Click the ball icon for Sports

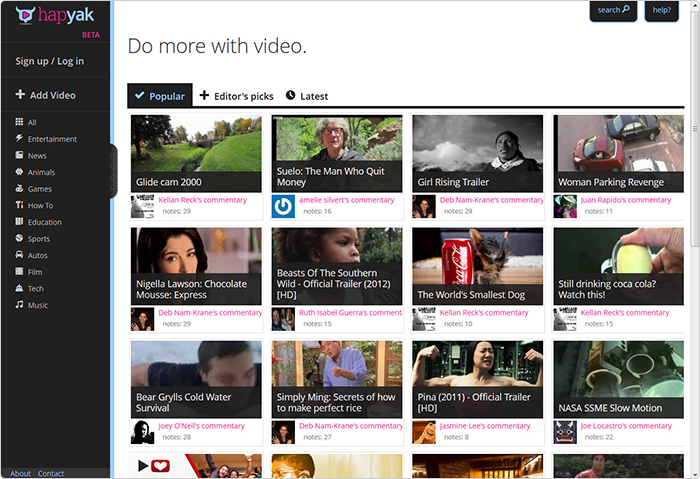point(19,238)
